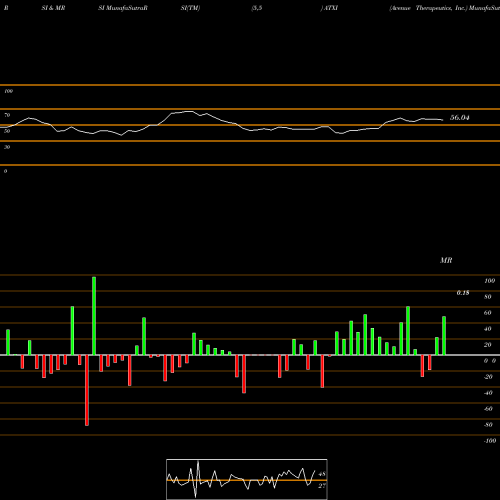Click the -40 label on MR axis
Screen dimensions: 500x500
pos(488,393)
